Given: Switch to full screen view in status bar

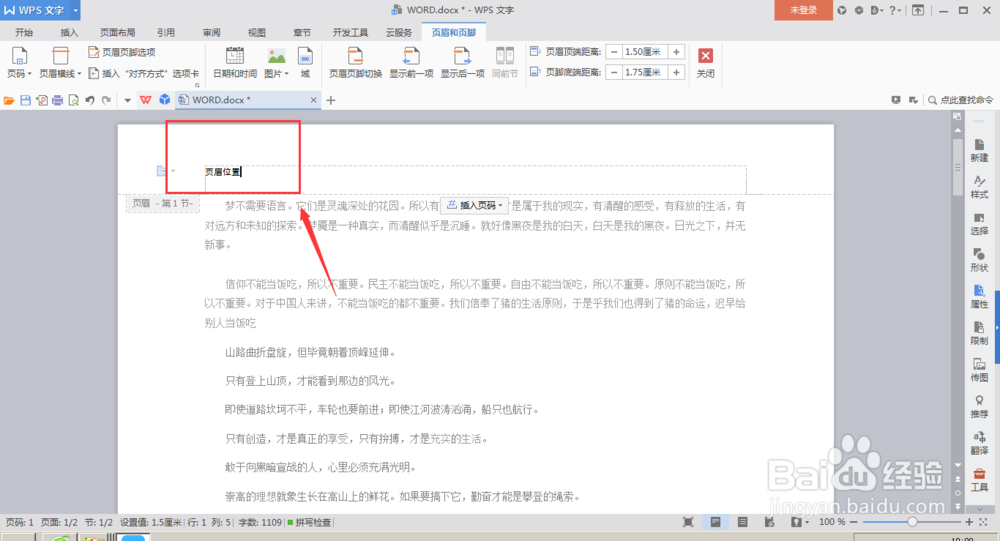Looking at the screenshot, I should 688,522.
